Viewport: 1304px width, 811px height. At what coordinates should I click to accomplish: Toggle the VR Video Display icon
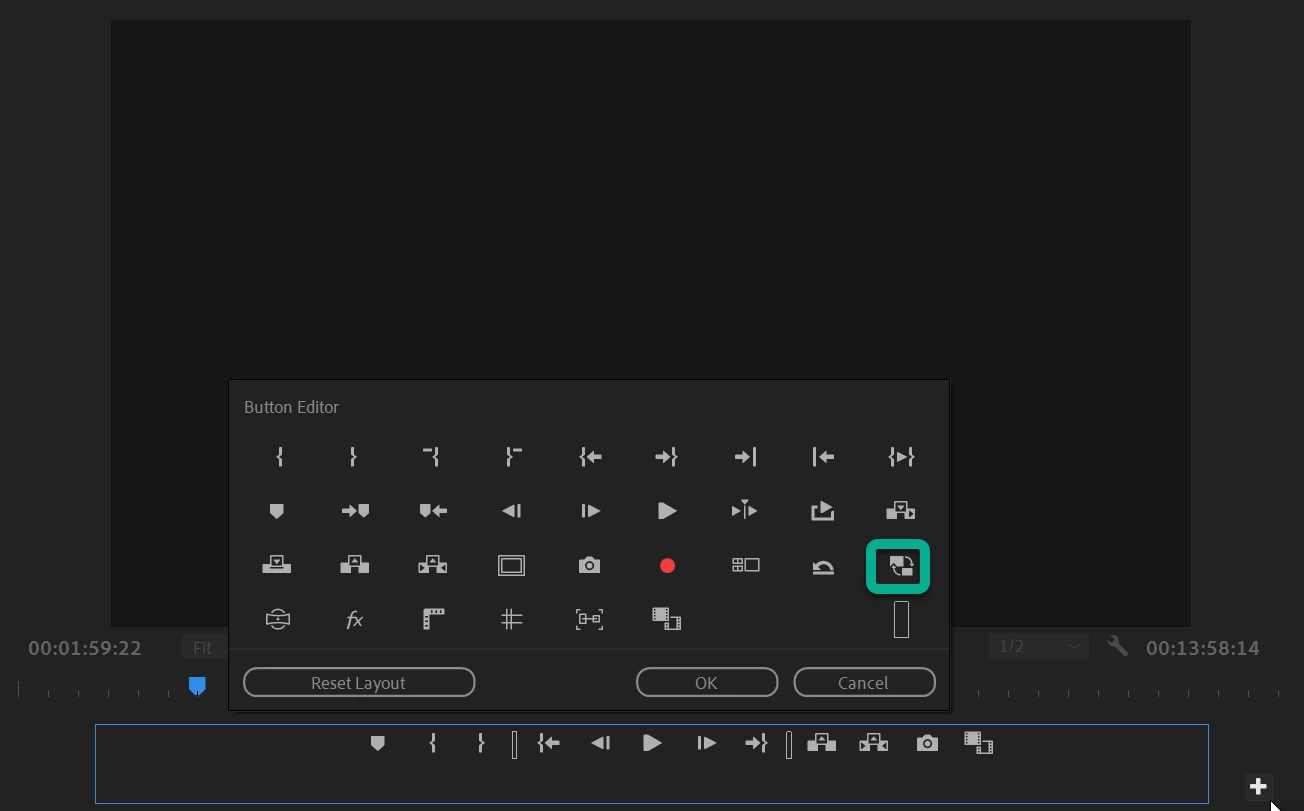(x=277, y=620)
